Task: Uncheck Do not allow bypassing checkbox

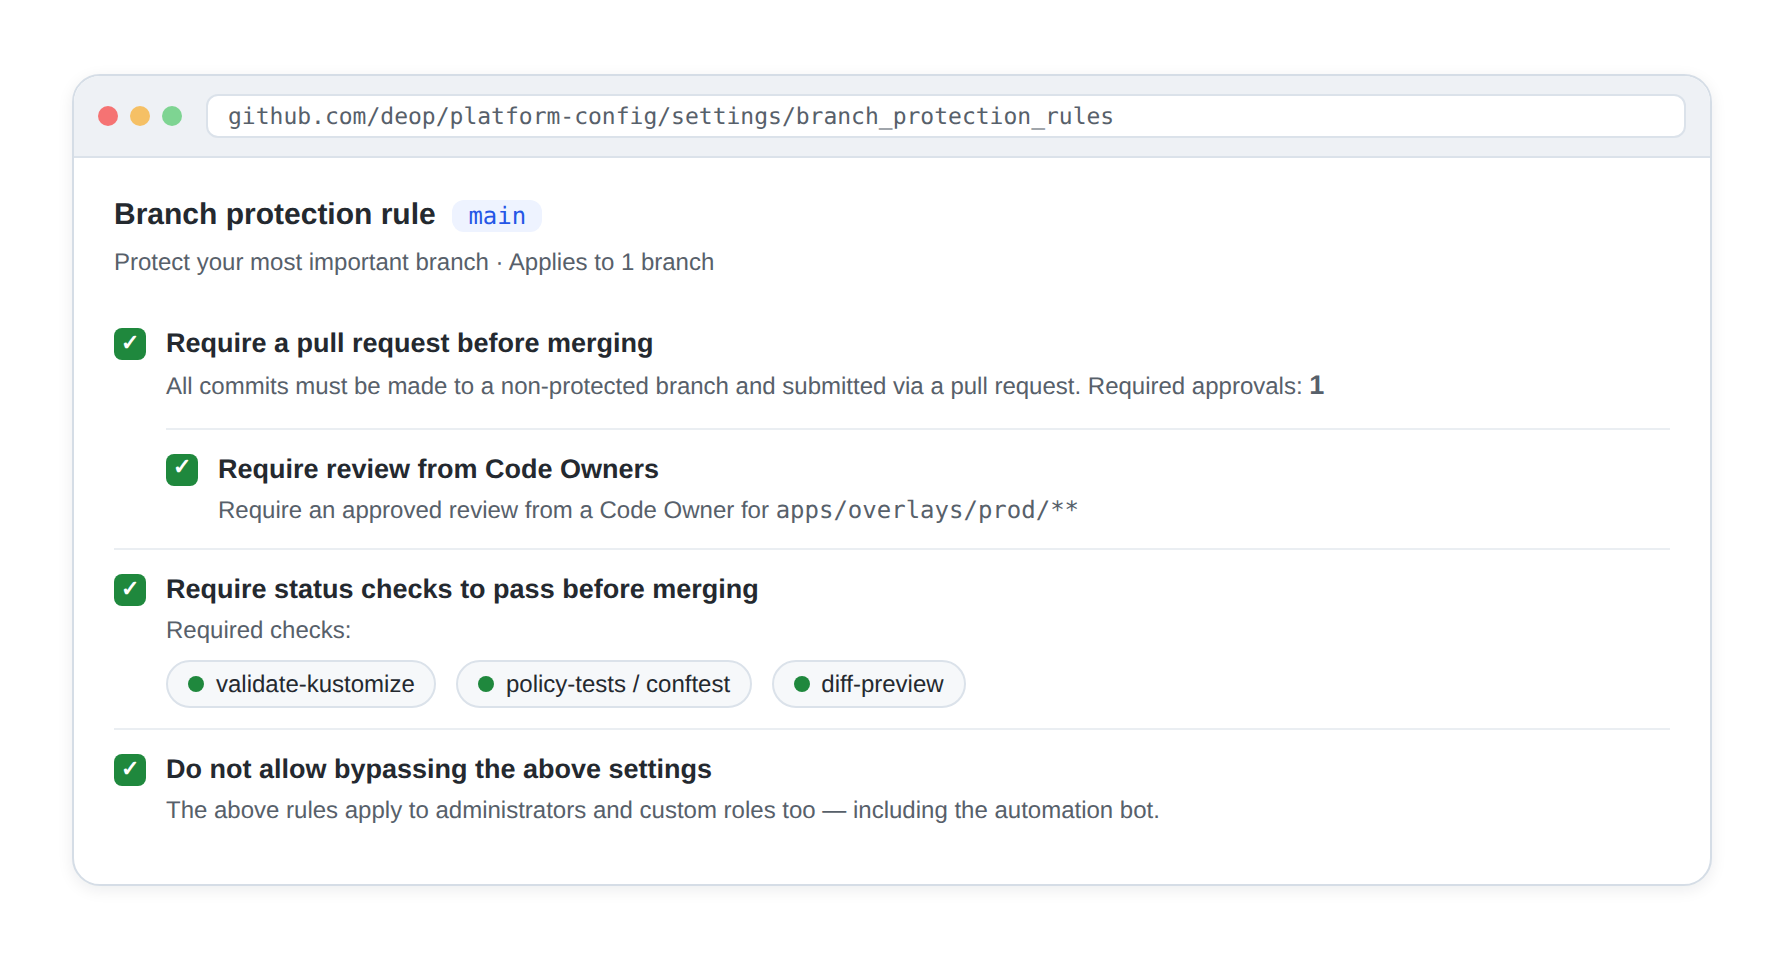Action: point(130,769)
